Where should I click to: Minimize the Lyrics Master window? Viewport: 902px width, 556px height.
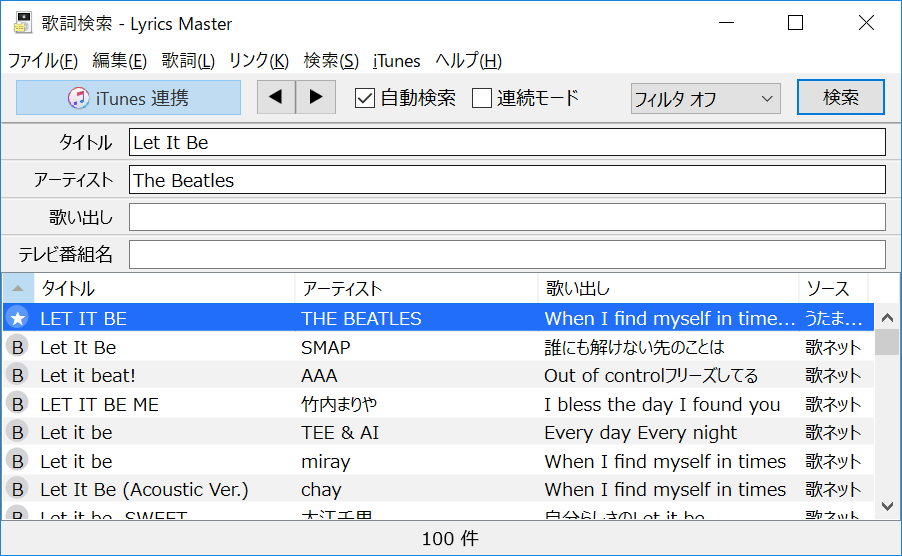point(727,23)
